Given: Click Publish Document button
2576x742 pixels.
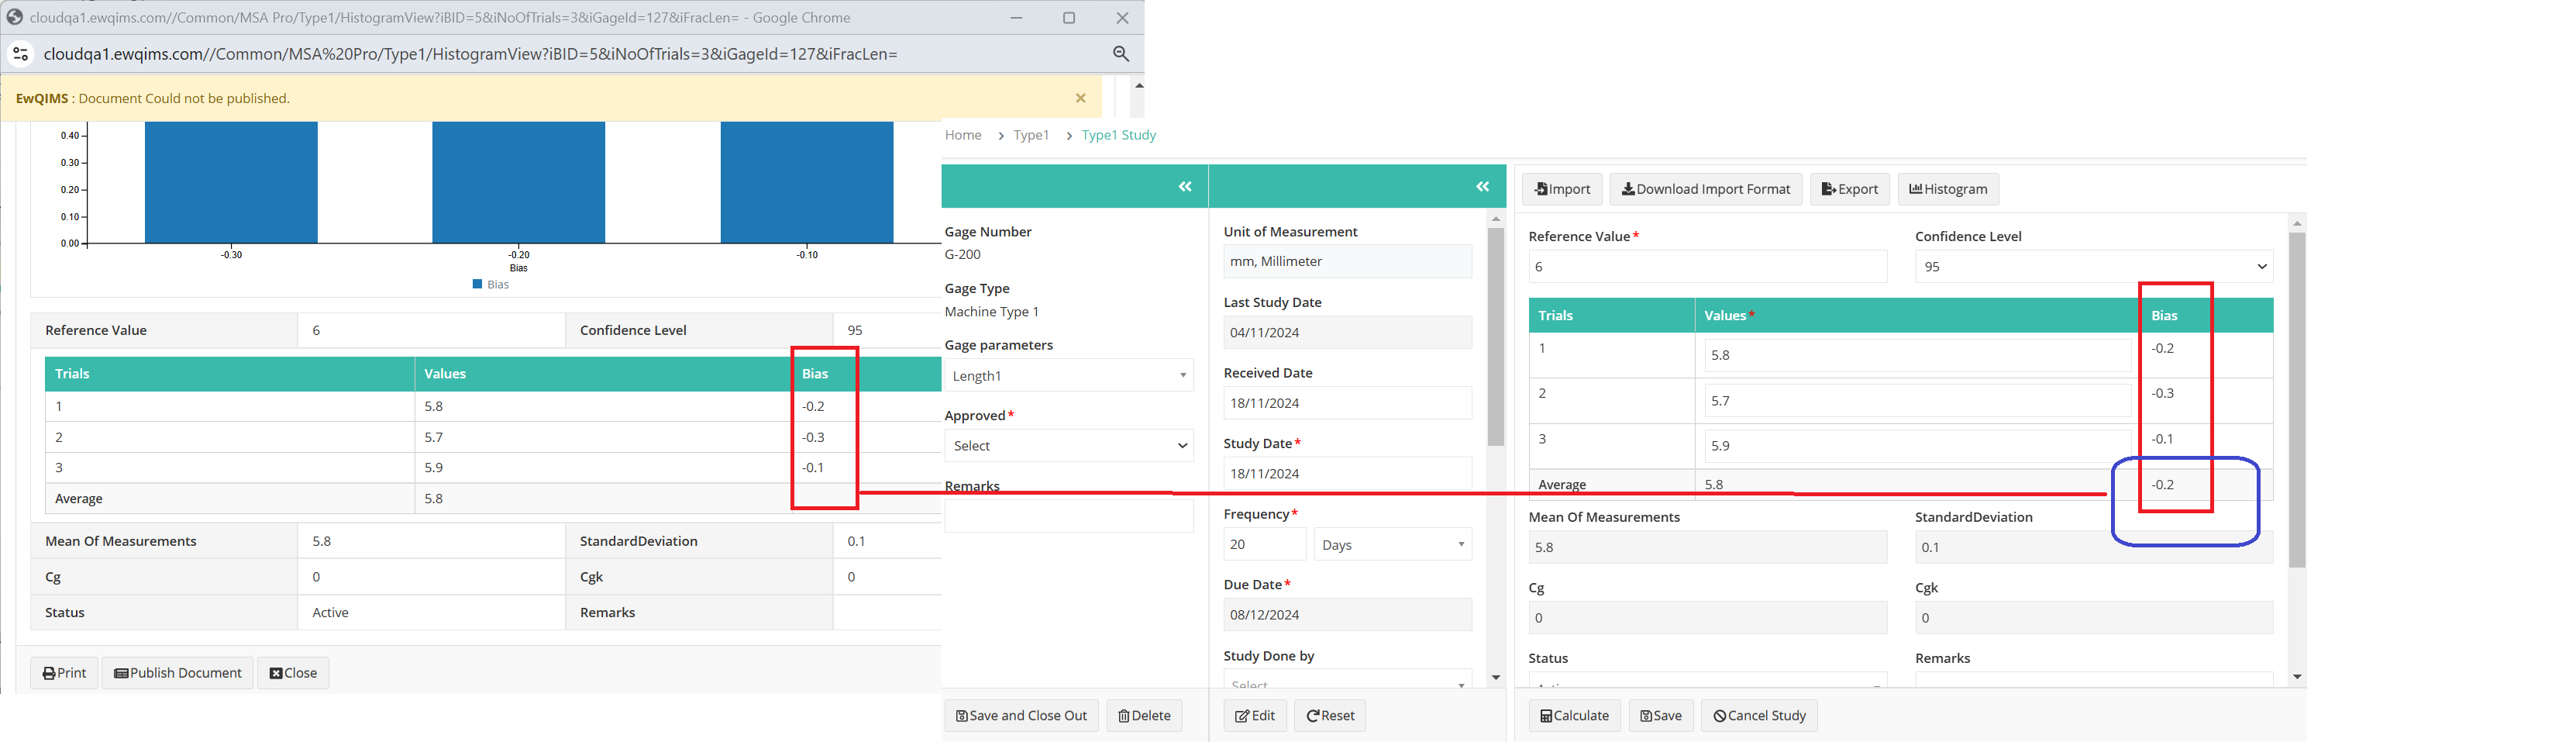Looking at the screenshot, I should point(177,673).
